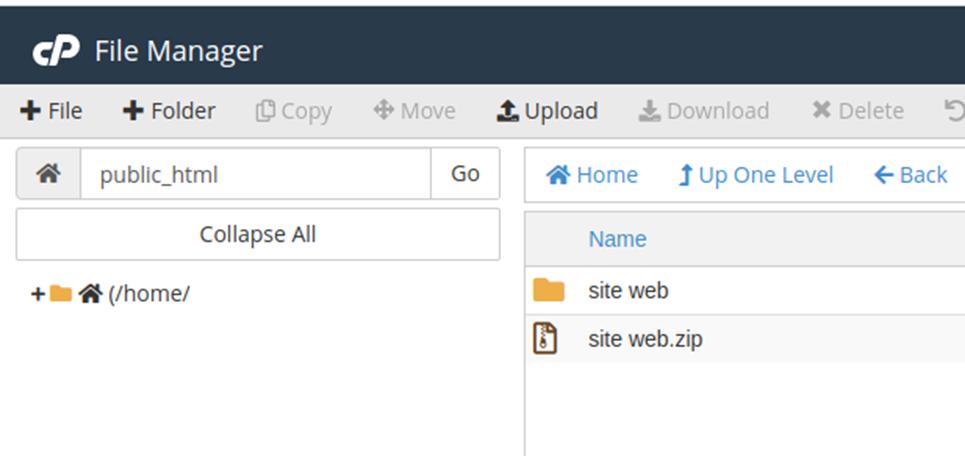Screen dimensions: 965x456
Task: Click the public_html path input field
Action: [255, 174]
